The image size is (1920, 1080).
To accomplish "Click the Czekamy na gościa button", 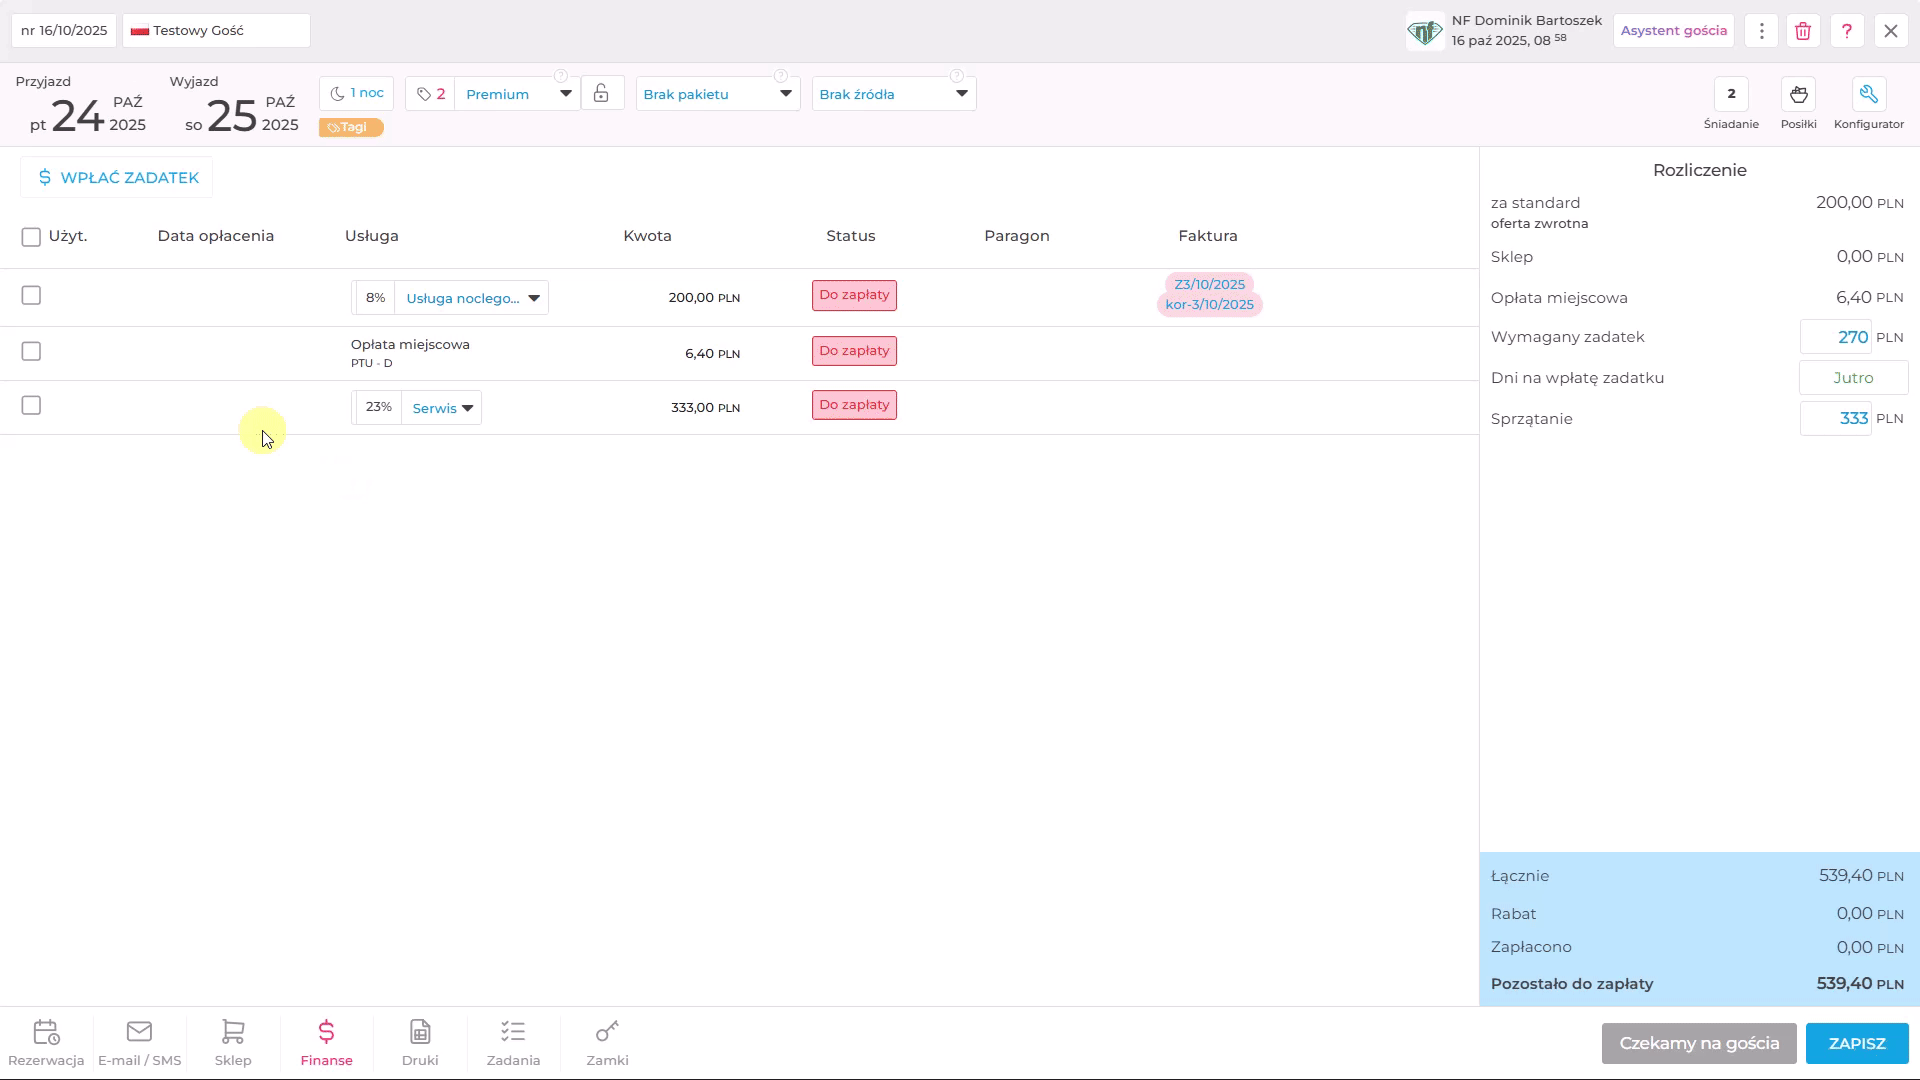I will [x=1699, y=1043].
